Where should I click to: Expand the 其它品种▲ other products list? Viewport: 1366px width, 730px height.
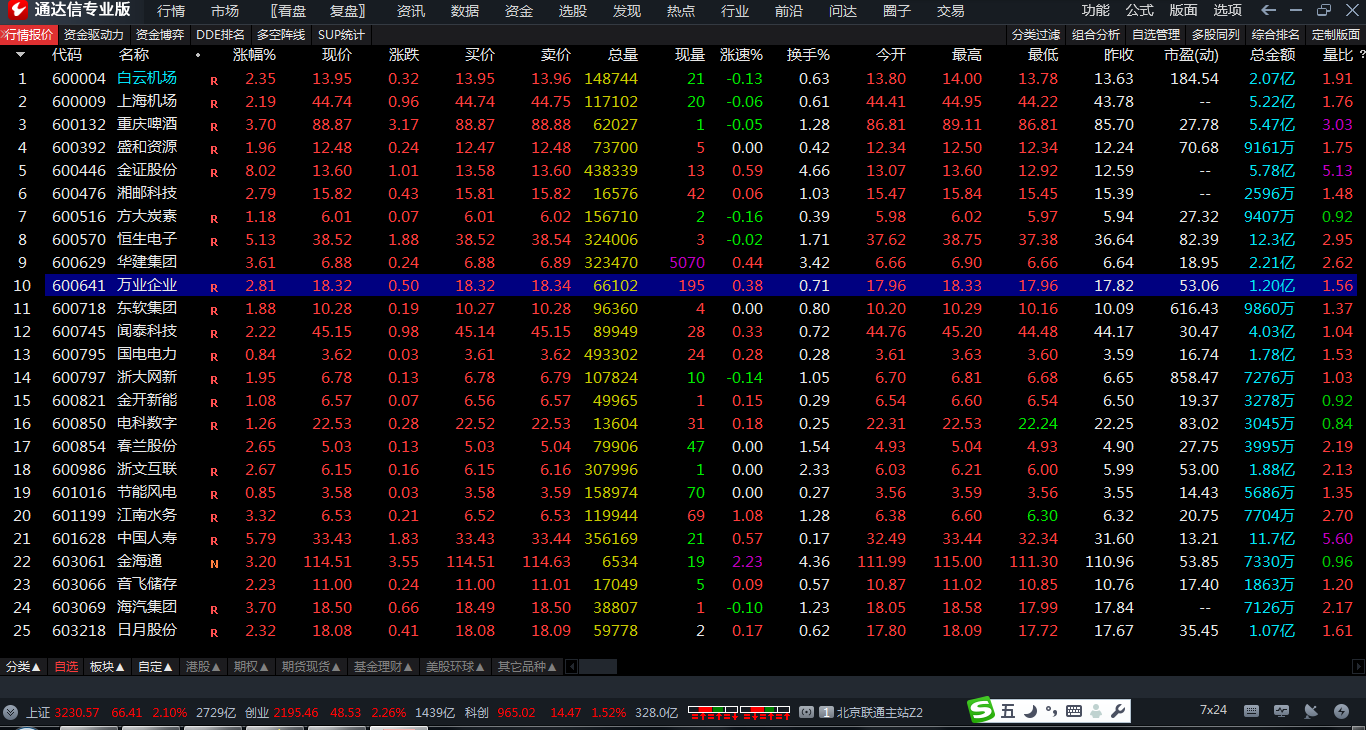click(x=528, y=666)
